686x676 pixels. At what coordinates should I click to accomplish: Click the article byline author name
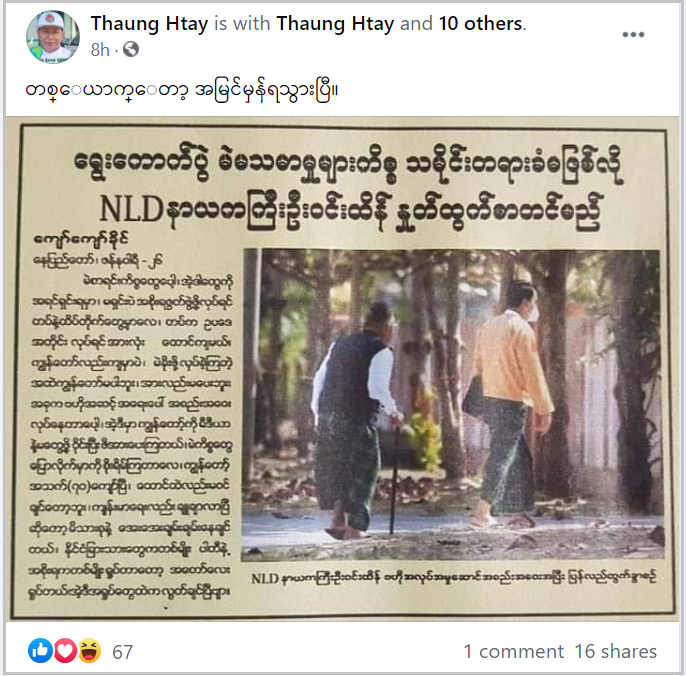(81, 240)
